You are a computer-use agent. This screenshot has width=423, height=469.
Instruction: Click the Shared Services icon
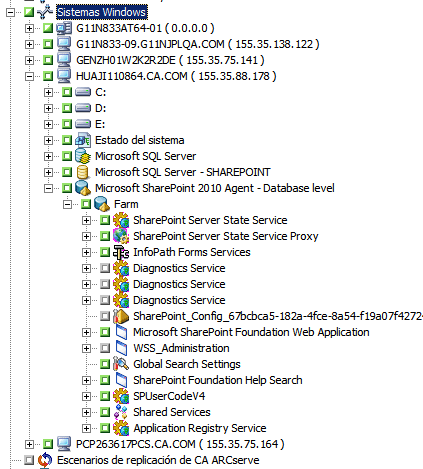[121, 412]
